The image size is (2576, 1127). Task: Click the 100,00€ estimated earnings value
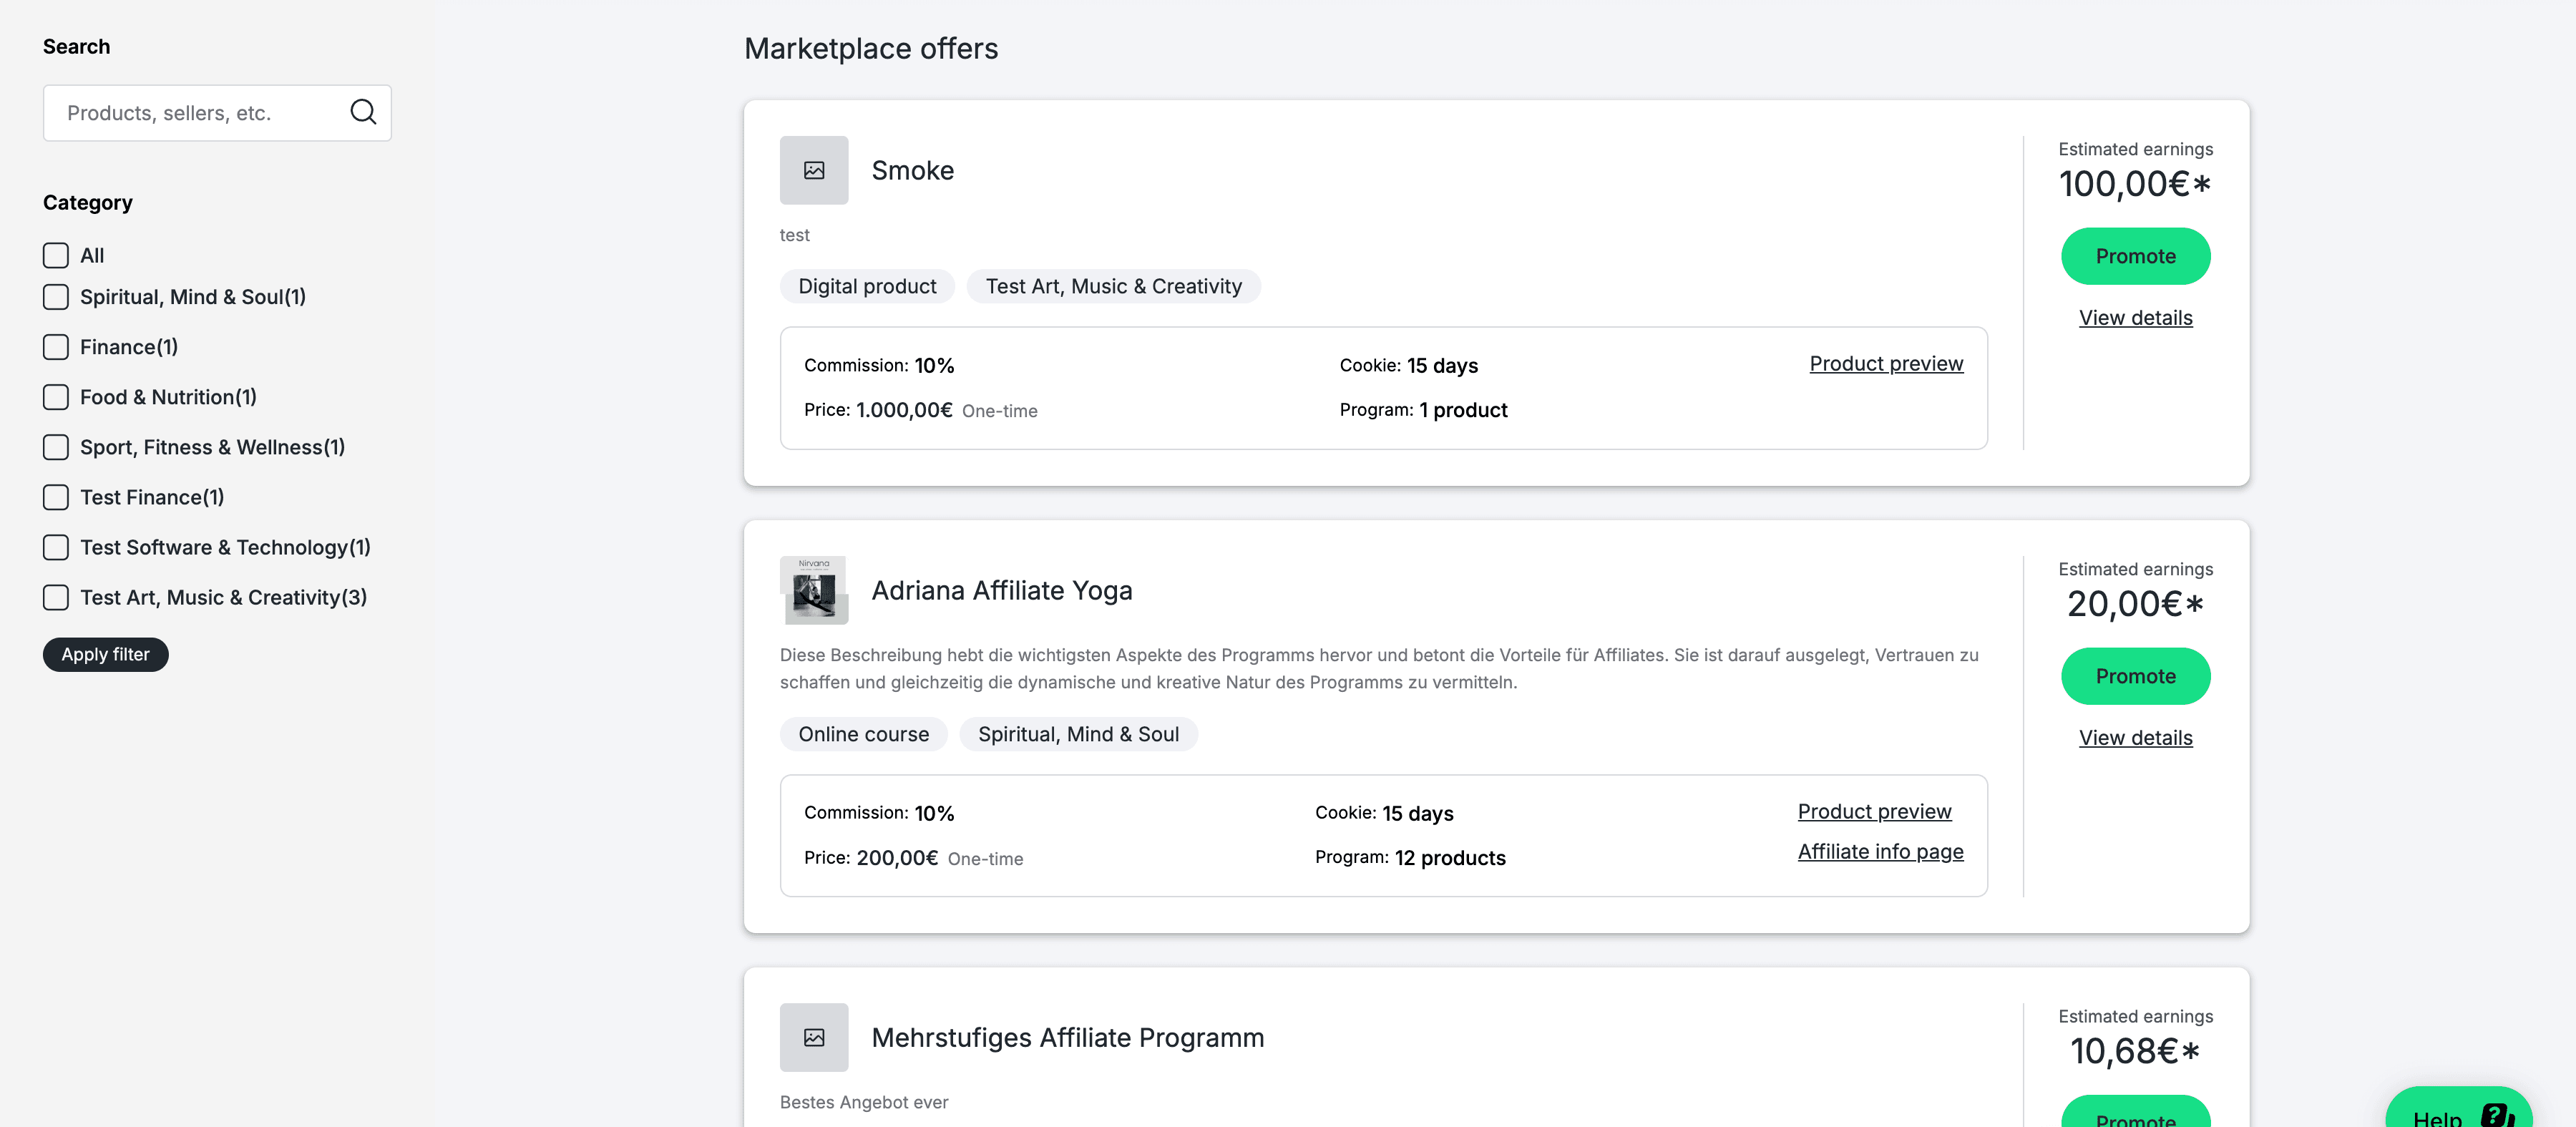(x=2135, y=184)
